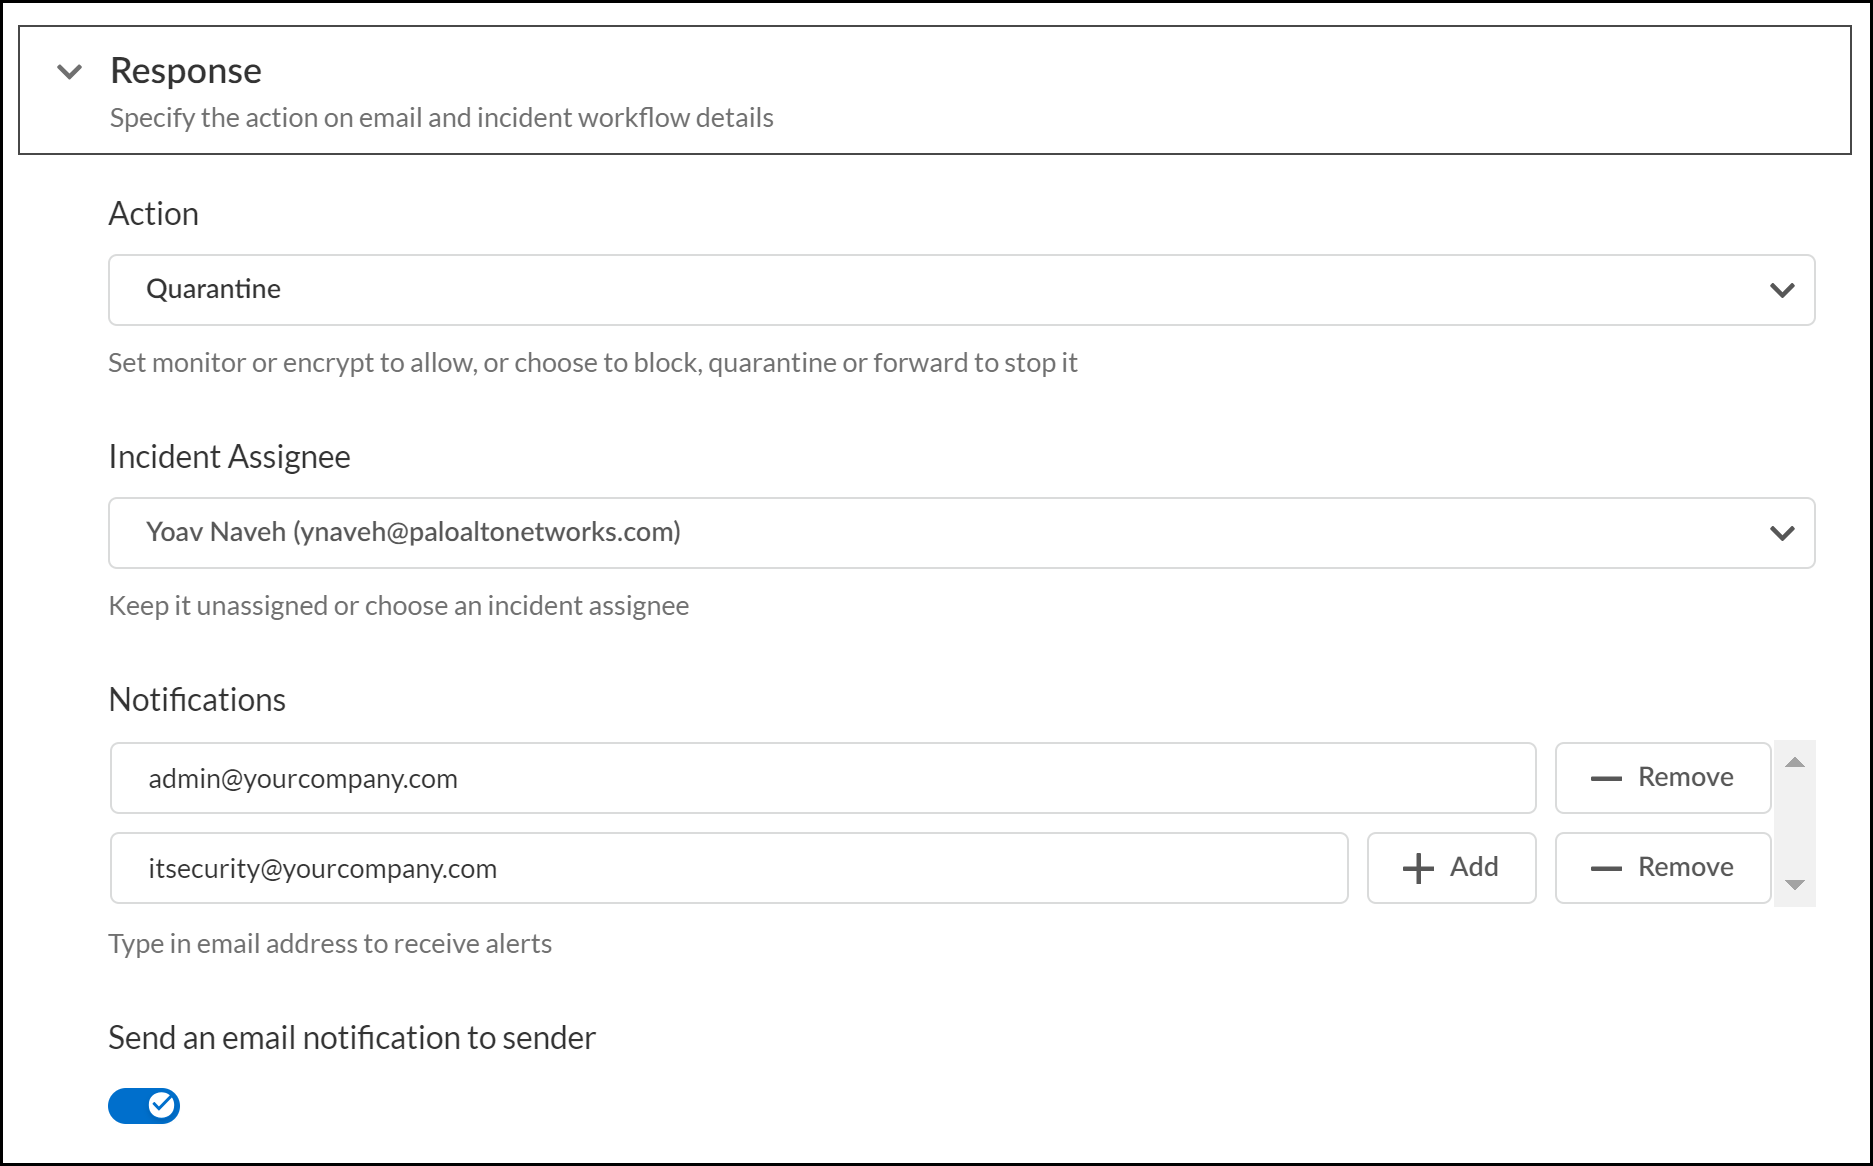Collapse the Response section

pyautogui.click(x=69, y=71)
